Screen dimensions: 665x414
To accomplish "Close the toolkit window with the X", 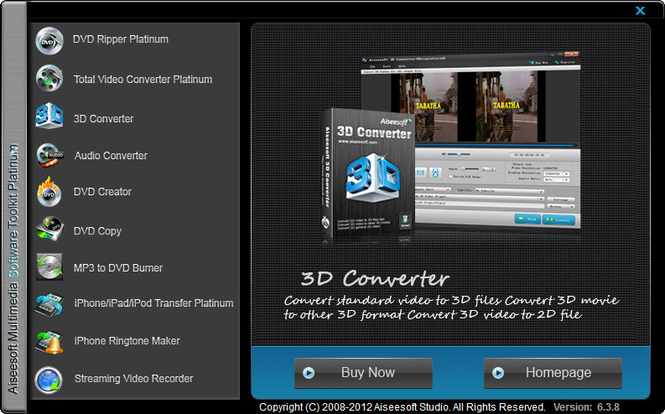I will [x=640, y=11].
